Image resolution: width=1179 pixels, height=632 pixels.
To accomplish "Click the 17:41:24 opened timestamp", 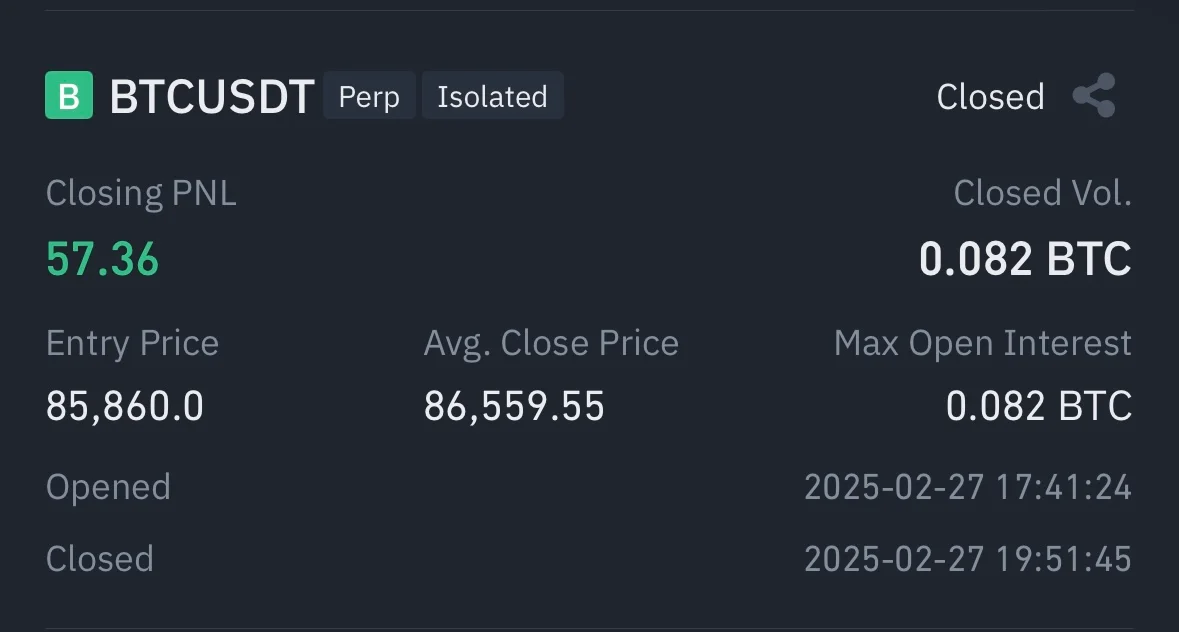I will point(1062,487).
